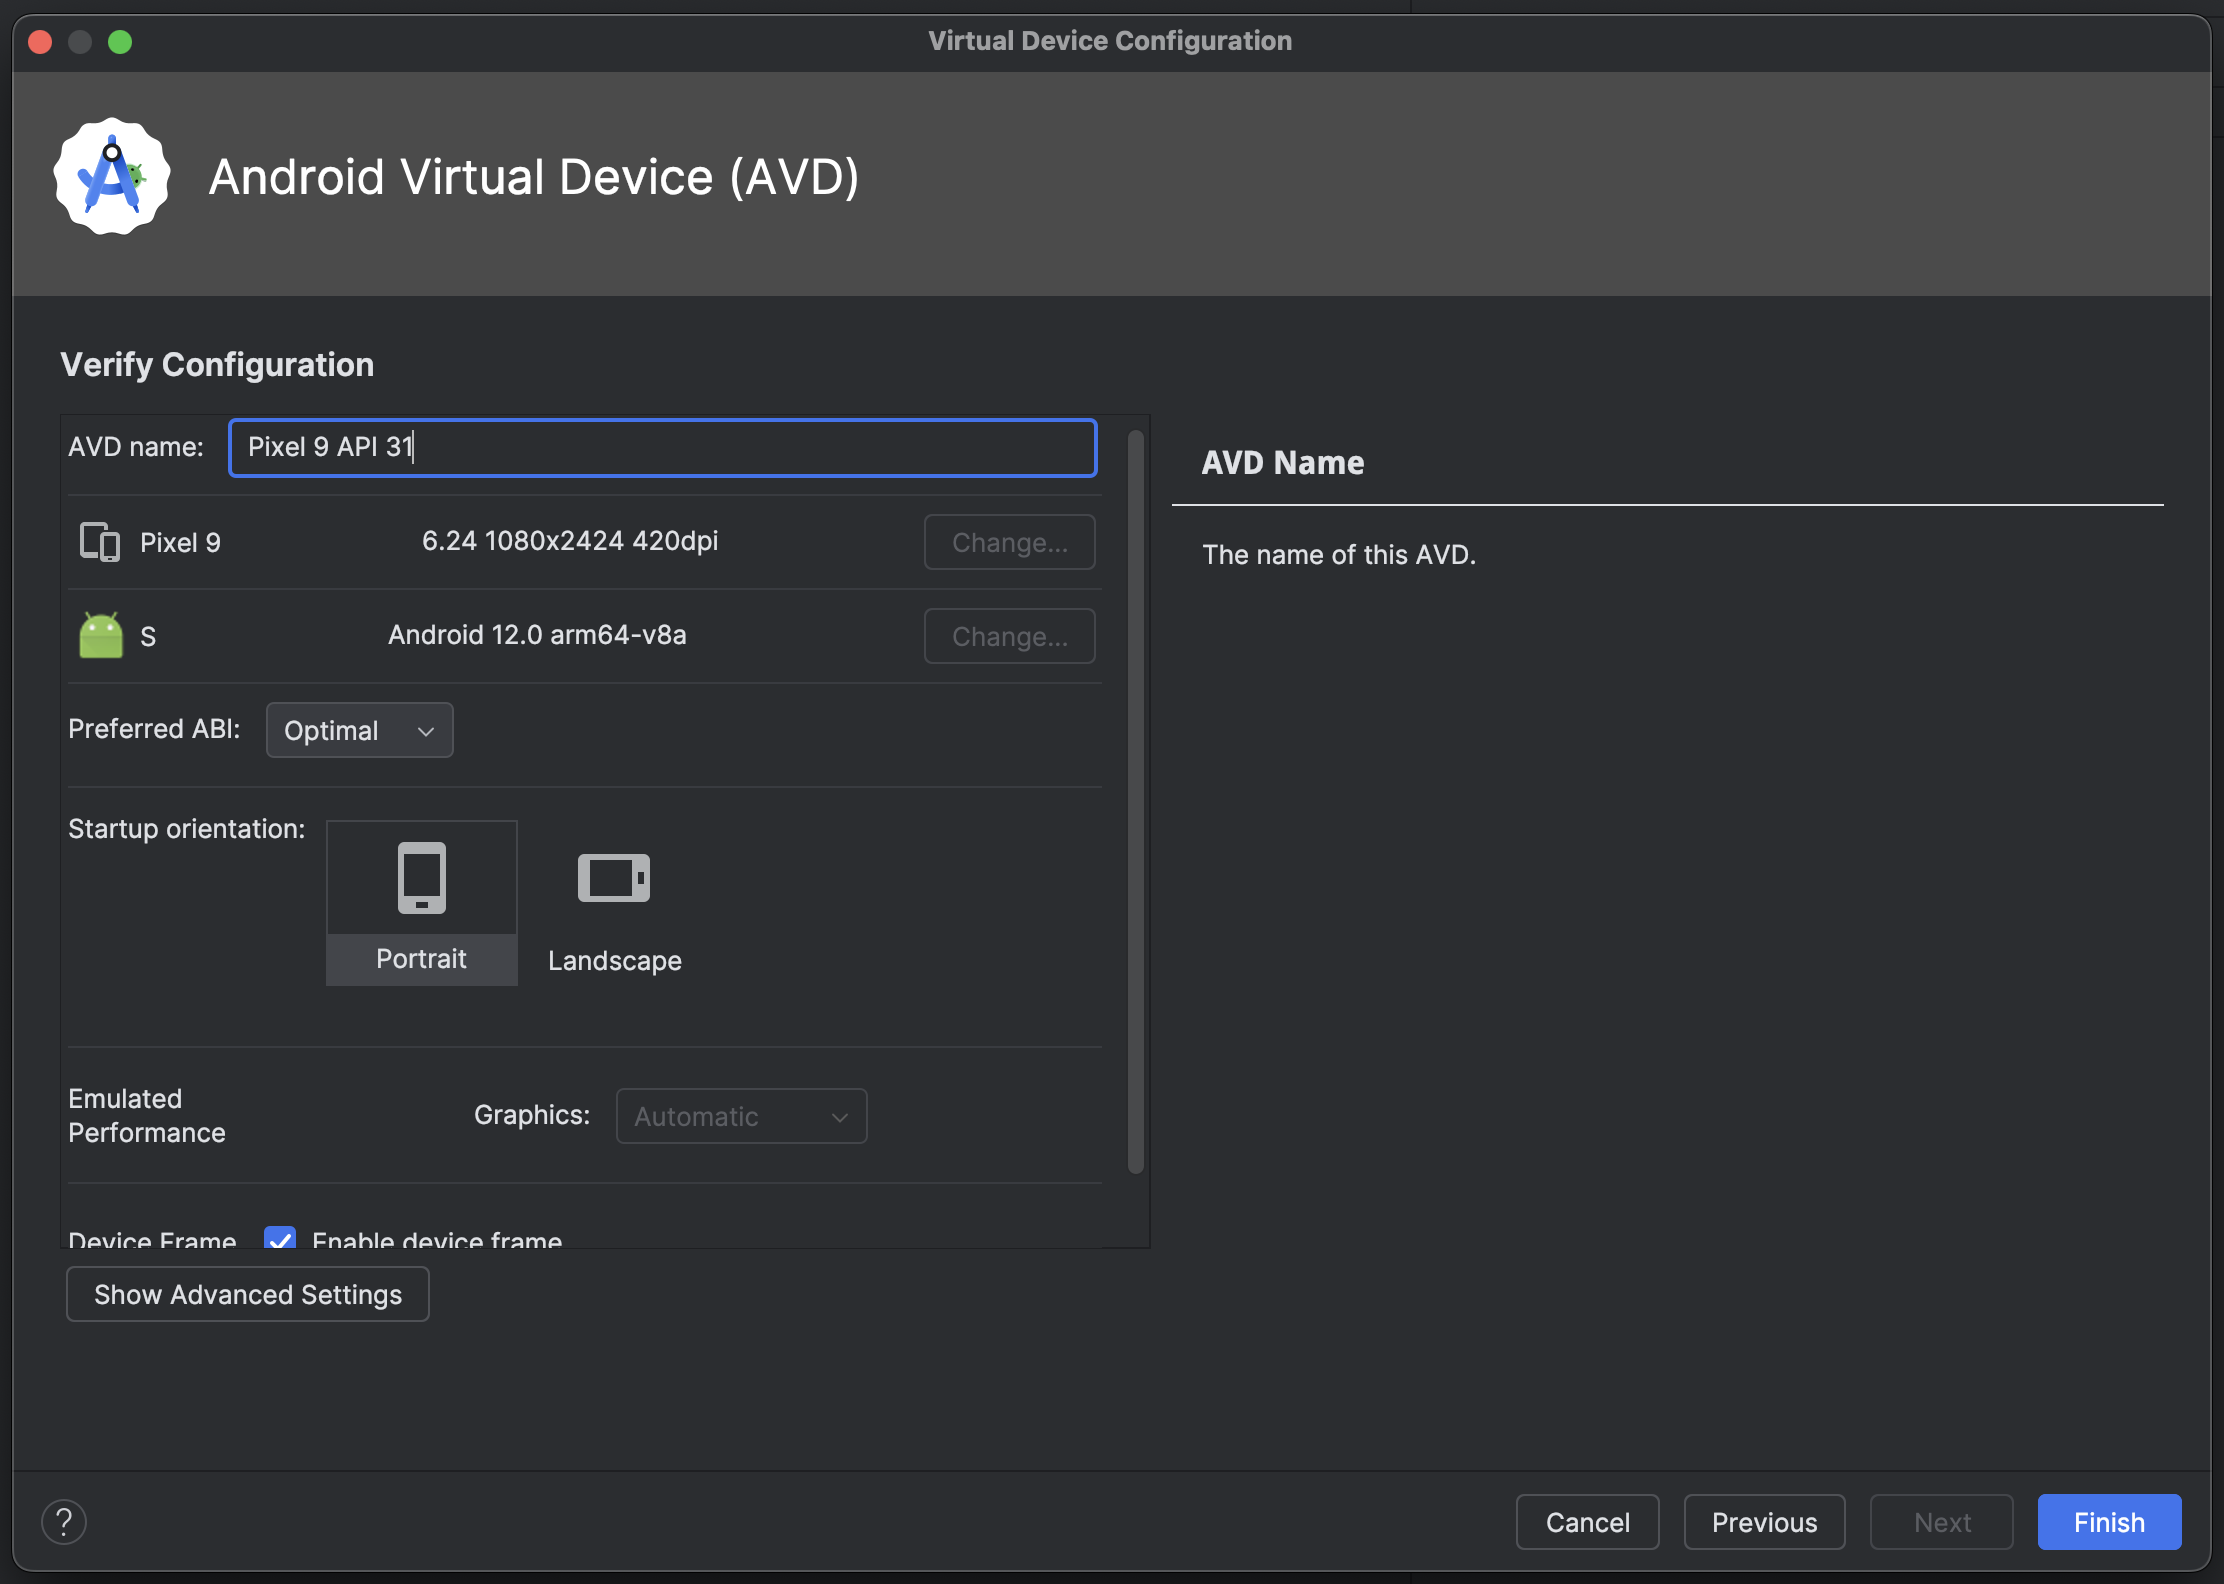This screenshot has height=1584, width=2224.
Task: Click Change button for Pixel 9 device
Action: tap(1010, 542)
